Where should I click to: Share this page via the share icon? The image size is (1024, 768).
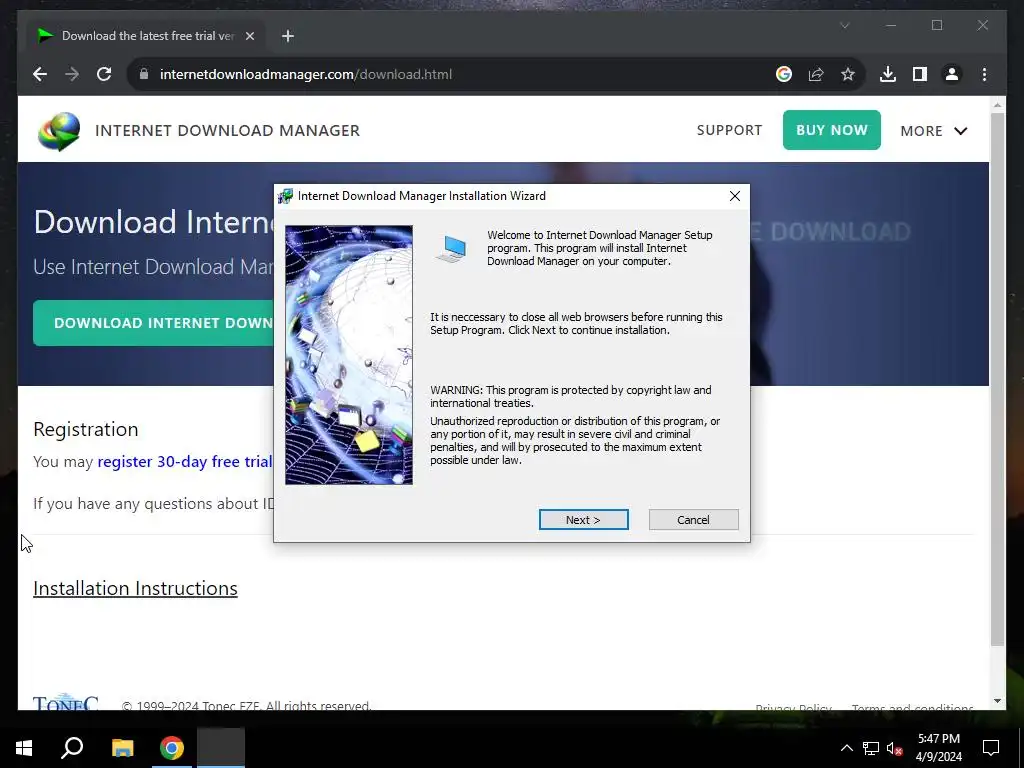click(x=816, y=74)
